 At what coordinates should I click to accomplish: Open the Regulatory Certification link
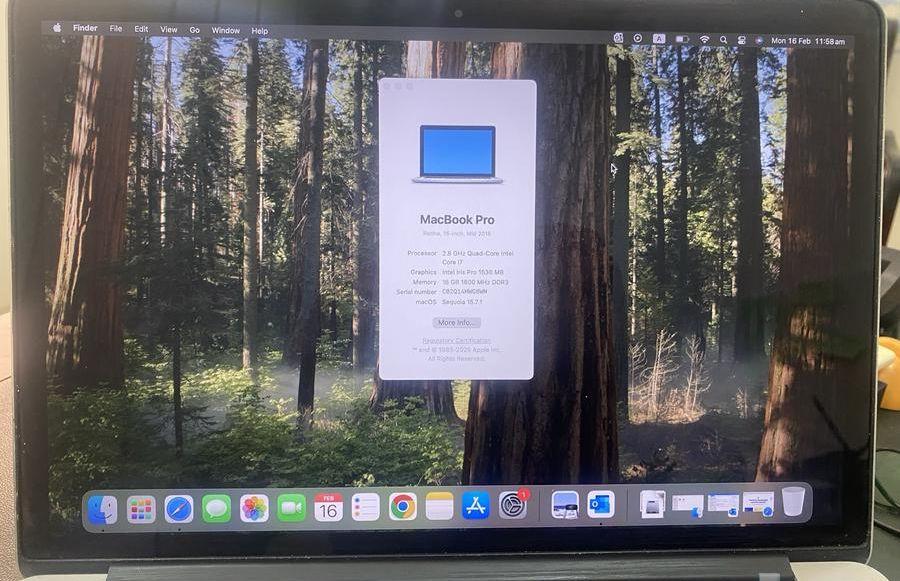[456, 340]
